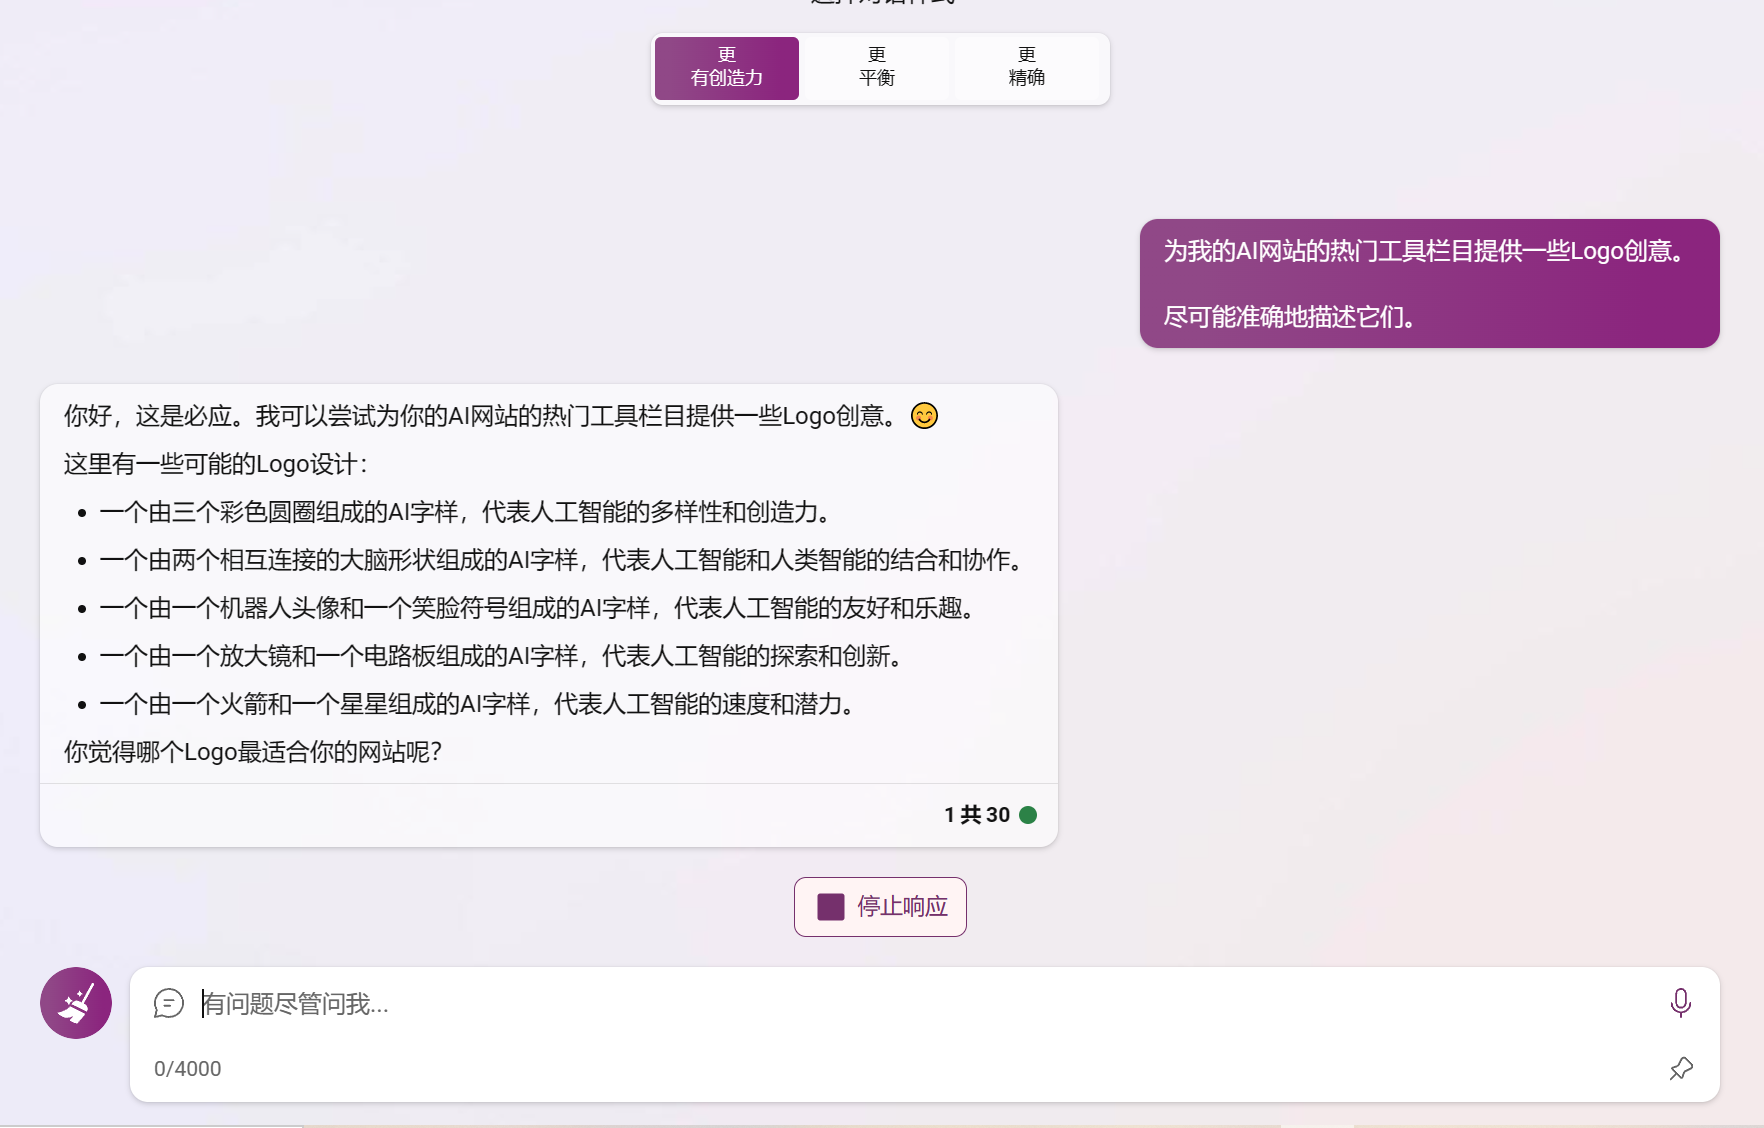Image resolution: width=1764 pixels, height=1128 pixels.
Task: Select the 更精确 conversation style
Action: point(1027,68)
